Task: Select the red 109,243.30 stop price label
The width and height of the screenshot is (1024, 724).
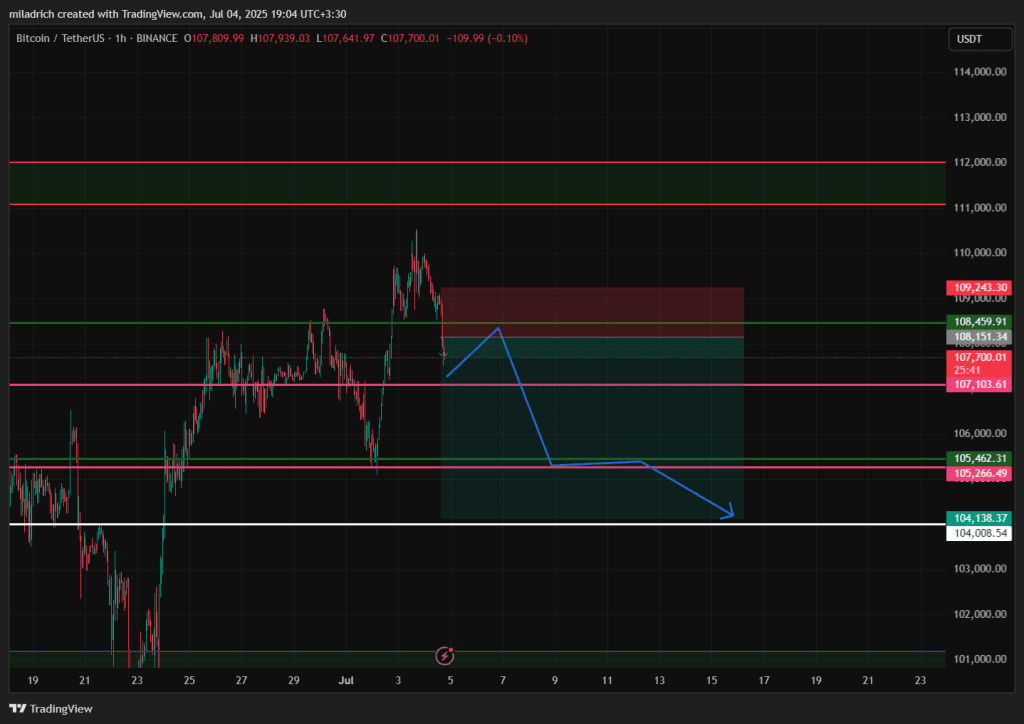Action: pyautogui.click(x=978, y=288)
